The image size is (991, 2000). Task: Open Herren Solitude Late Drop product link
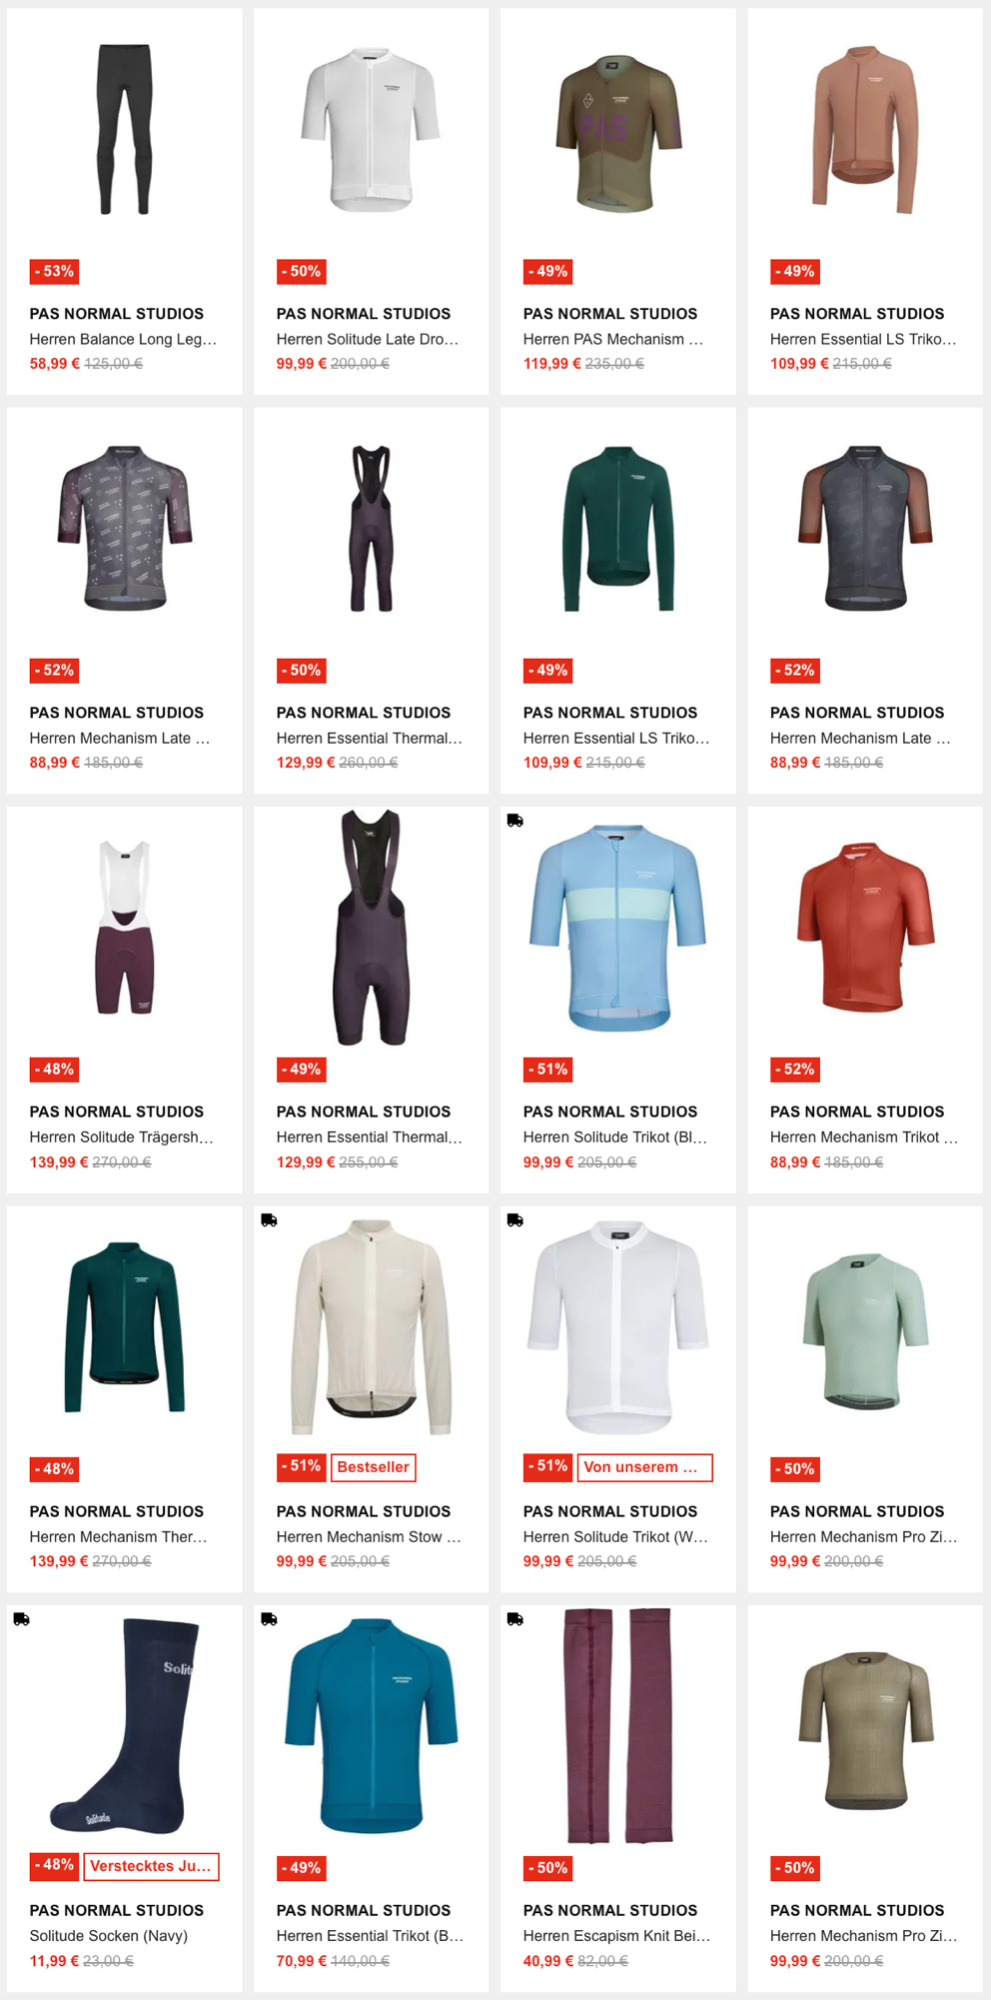click(x=367, y=339)
